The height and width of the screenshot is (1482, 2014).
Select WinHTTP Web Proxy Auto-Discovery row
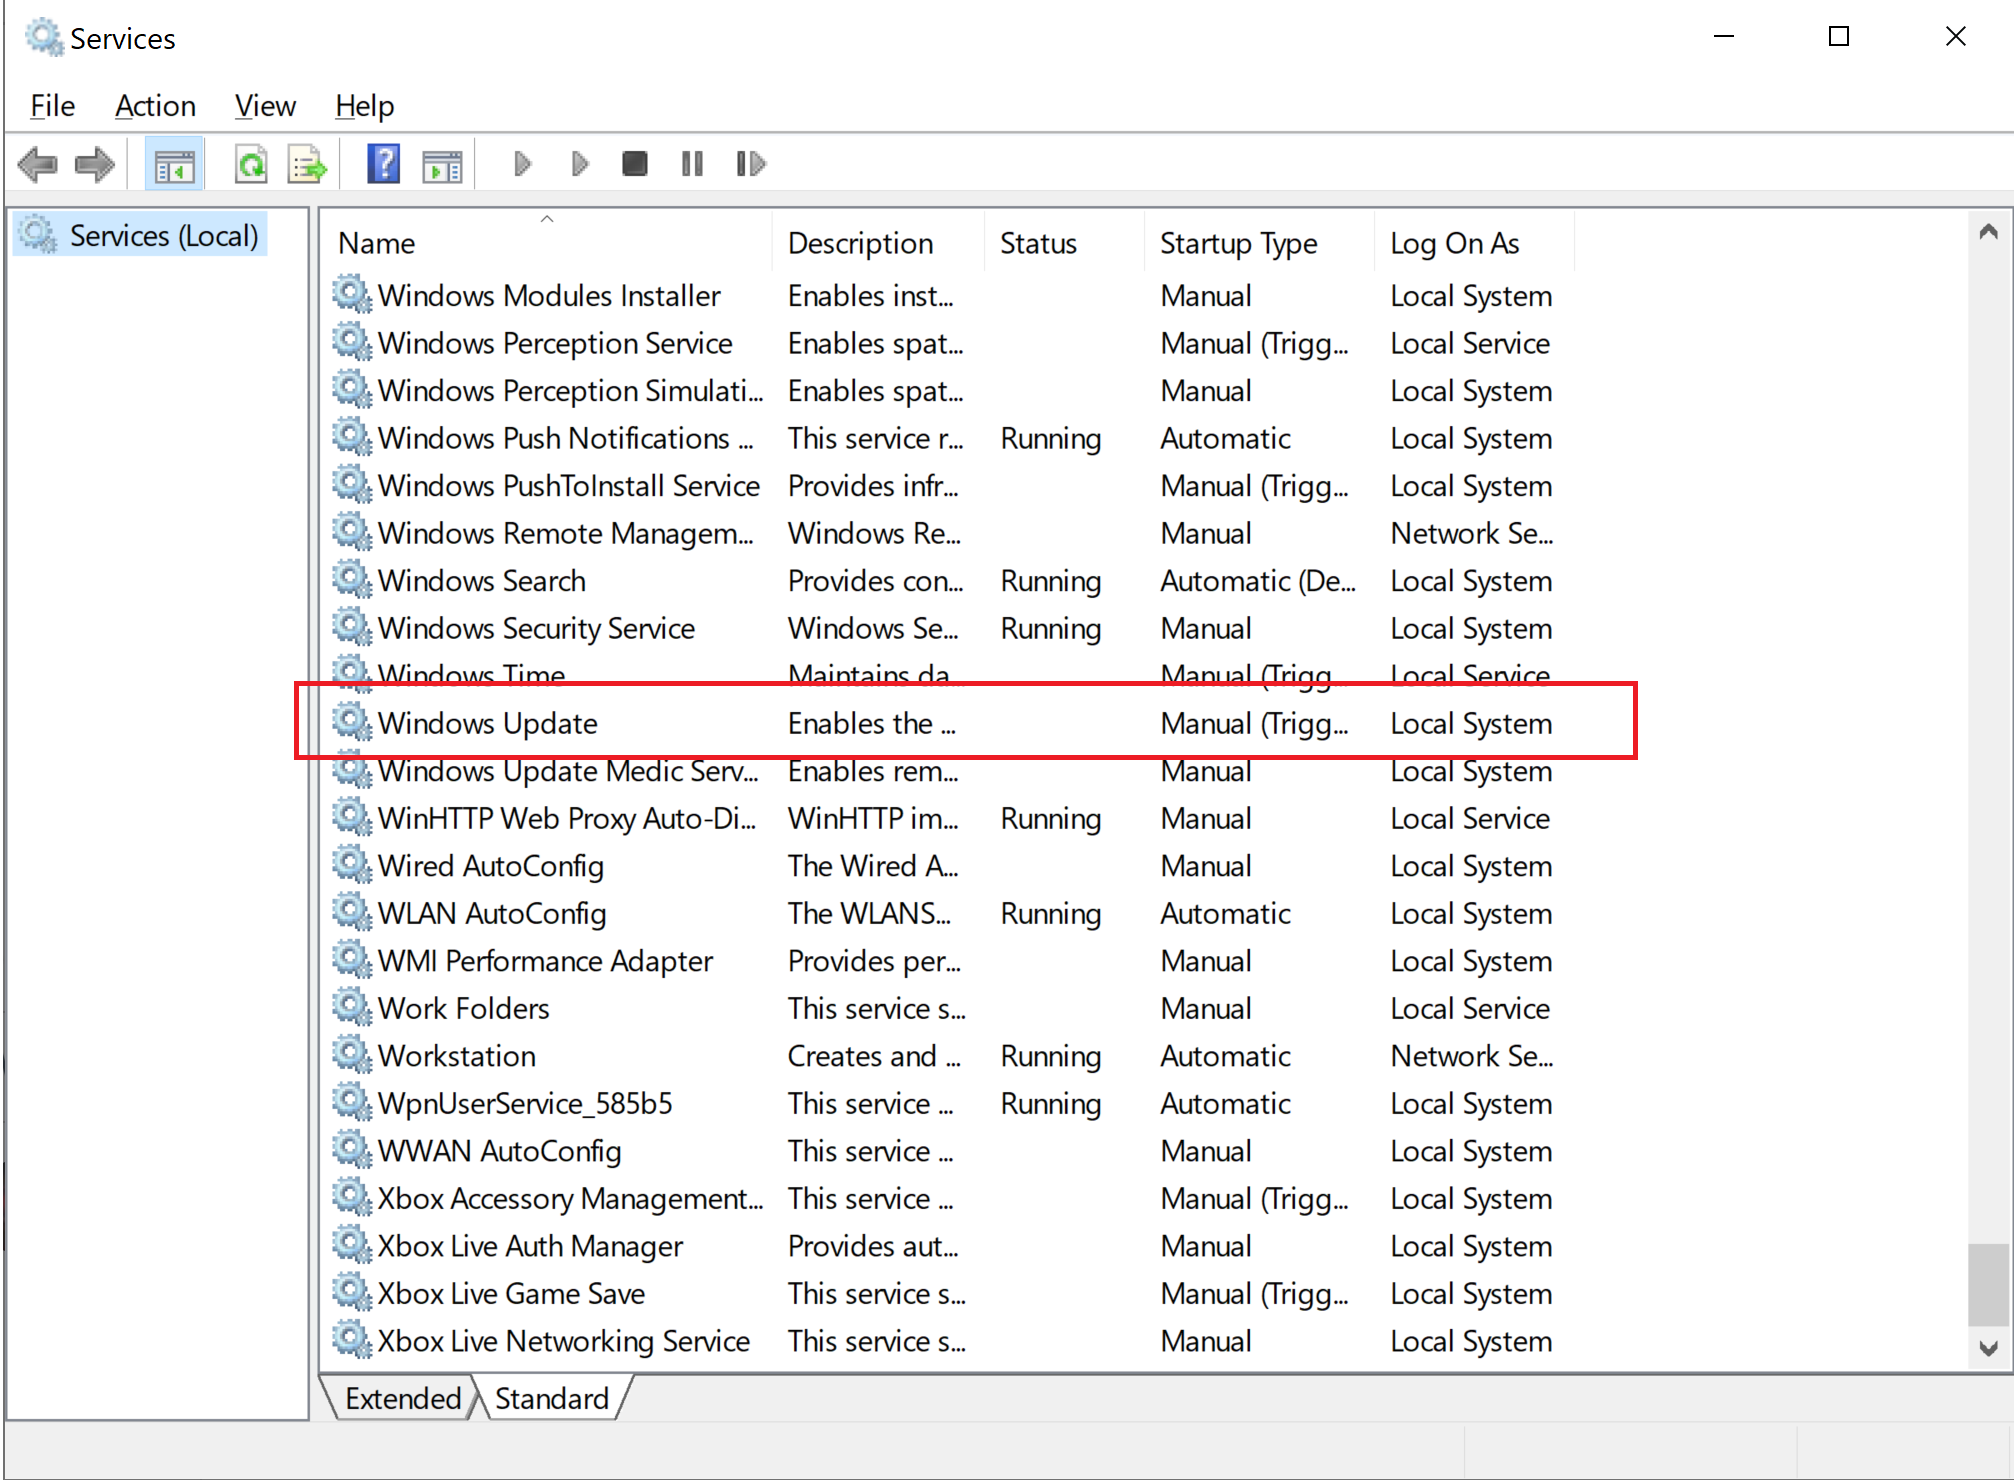953,818
